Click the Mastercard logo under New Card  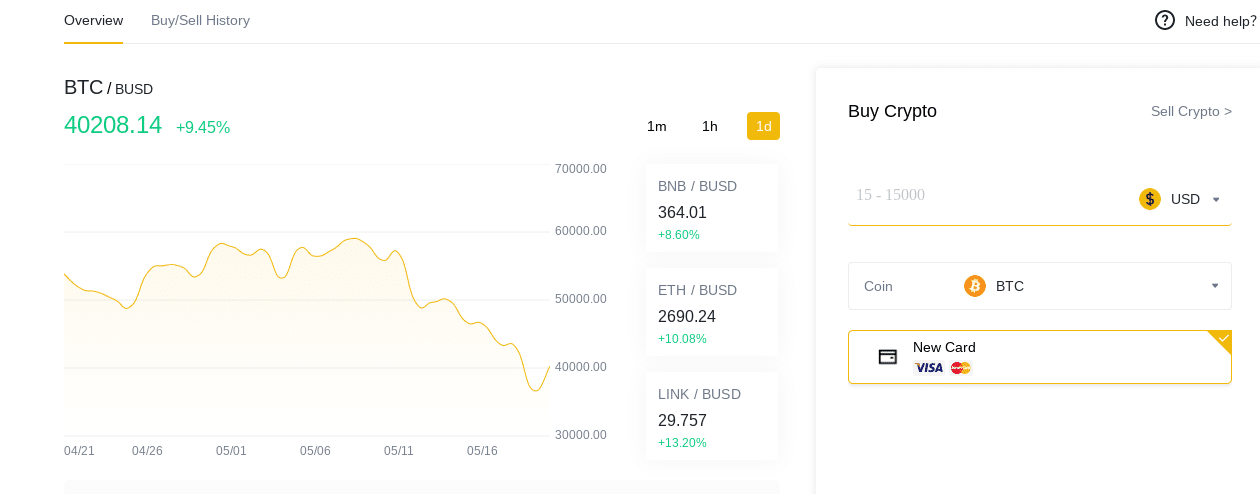pos(961,368)
